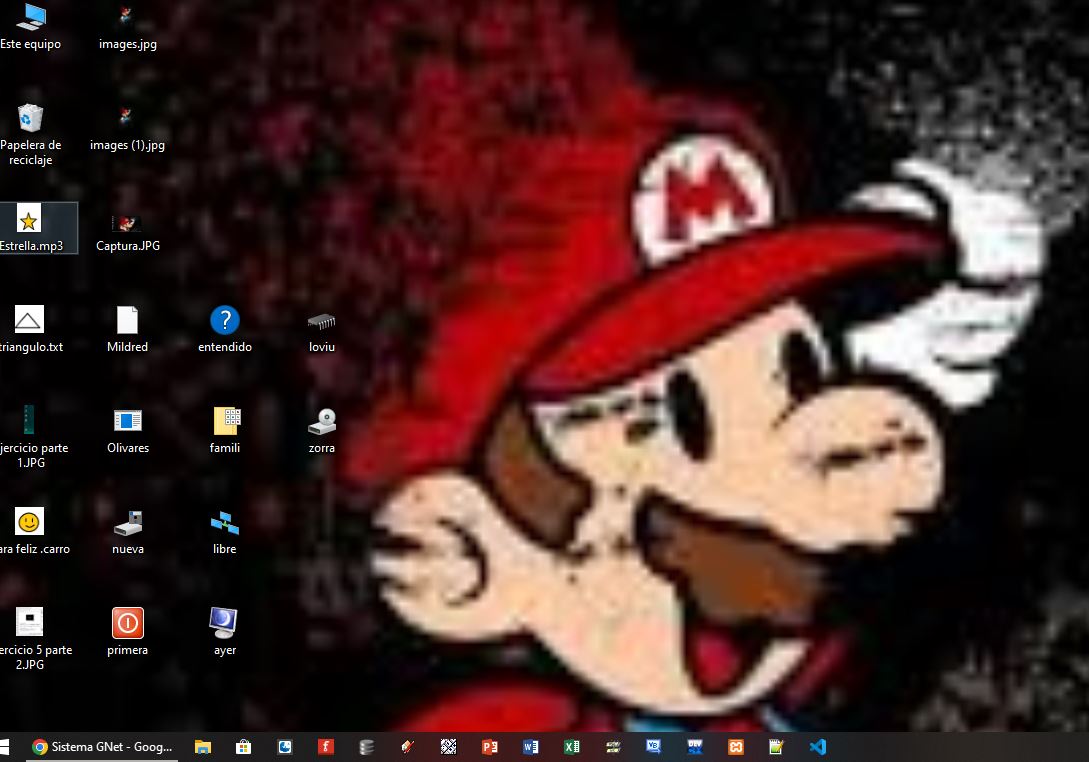Click the Windows Start button
The width and height of the screenshot is (1089, 762).
click(x=3, y=746)
